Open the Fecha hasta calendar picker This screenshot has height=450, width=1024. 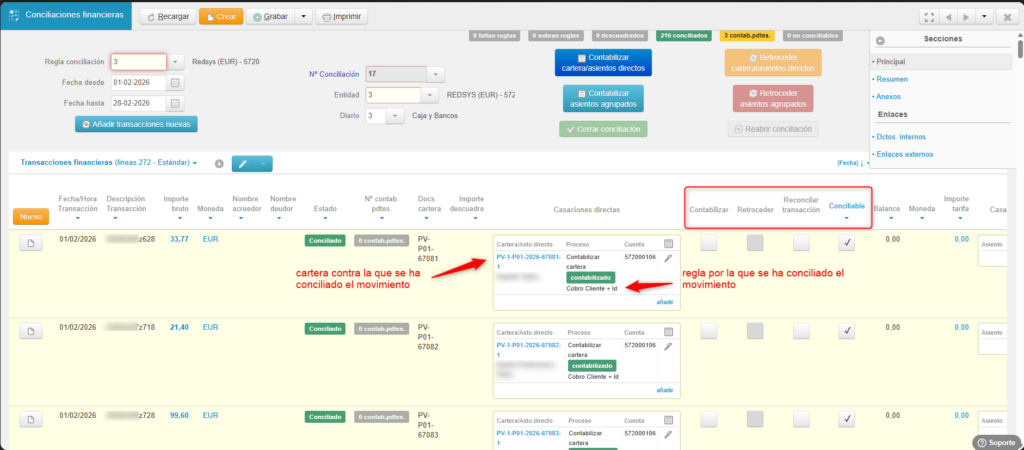(x=176, y=103)
